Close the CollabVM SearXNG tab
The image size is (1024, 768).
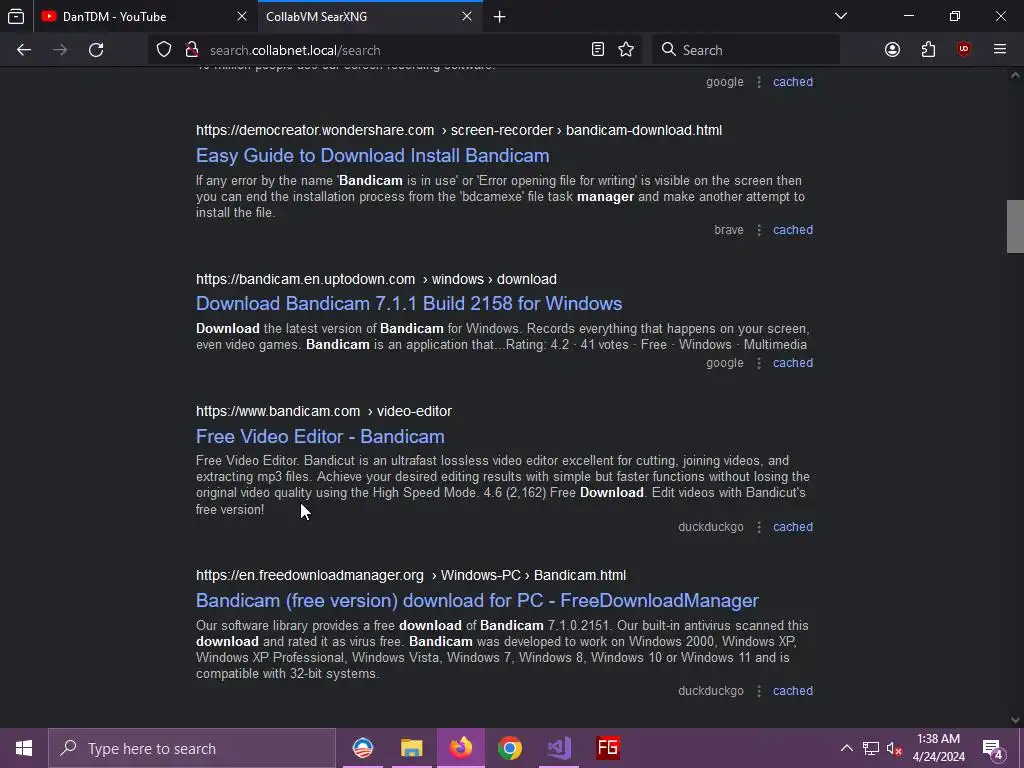tap(467, 16)
